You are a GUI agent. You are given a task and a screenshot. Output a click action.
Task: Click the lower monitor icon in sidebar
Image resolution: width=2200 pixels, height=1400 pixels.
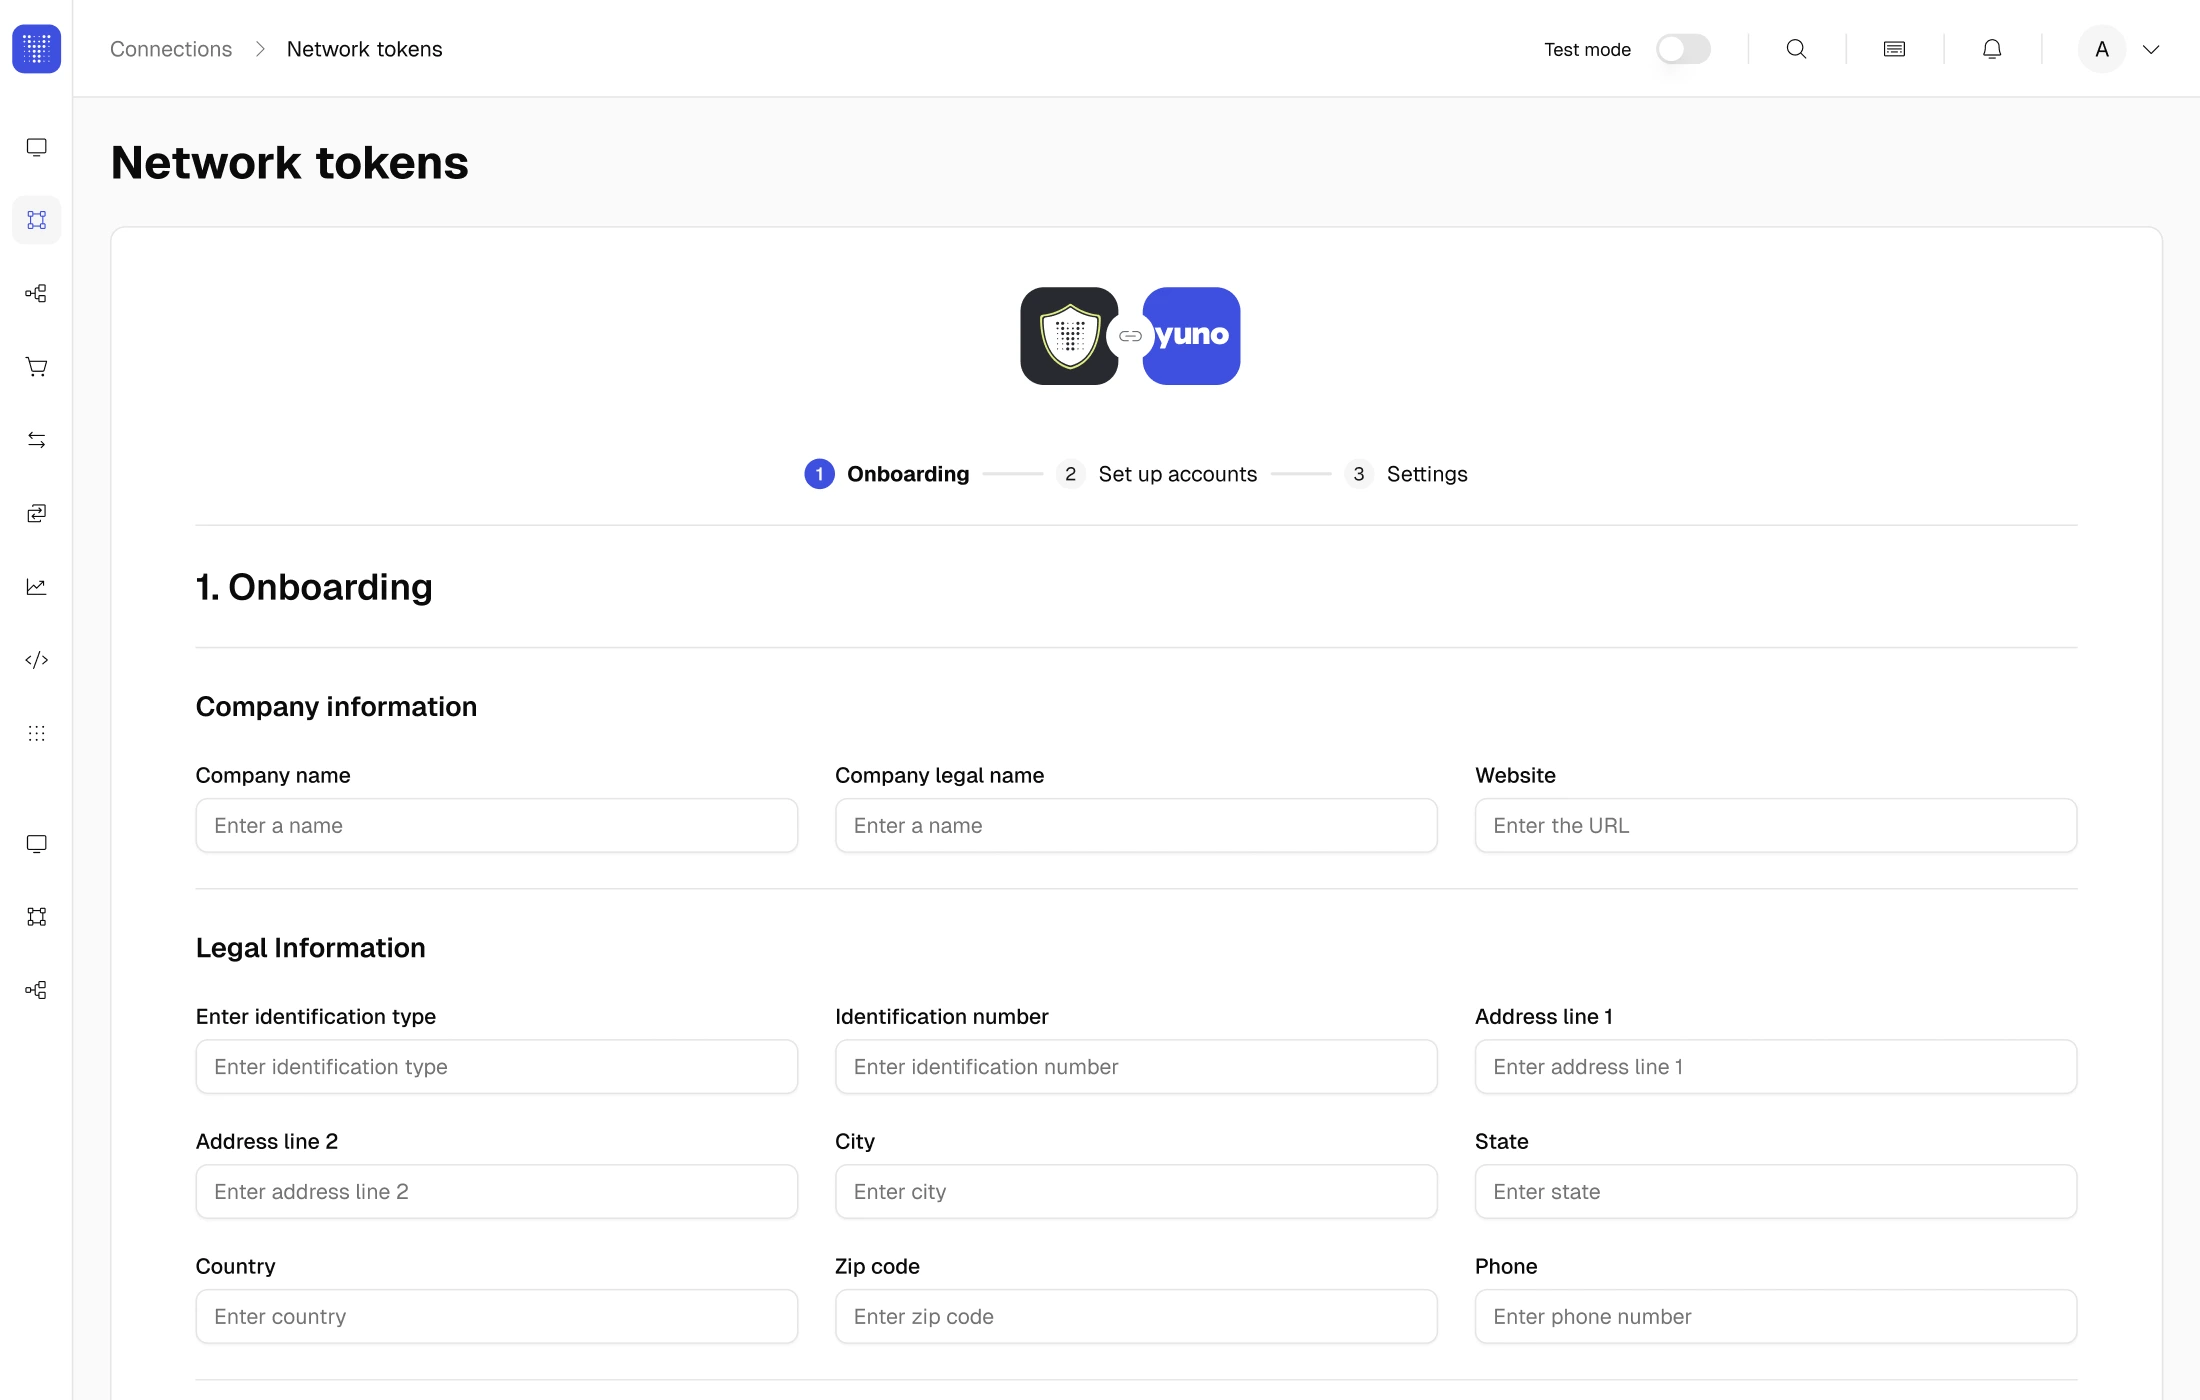36,844
